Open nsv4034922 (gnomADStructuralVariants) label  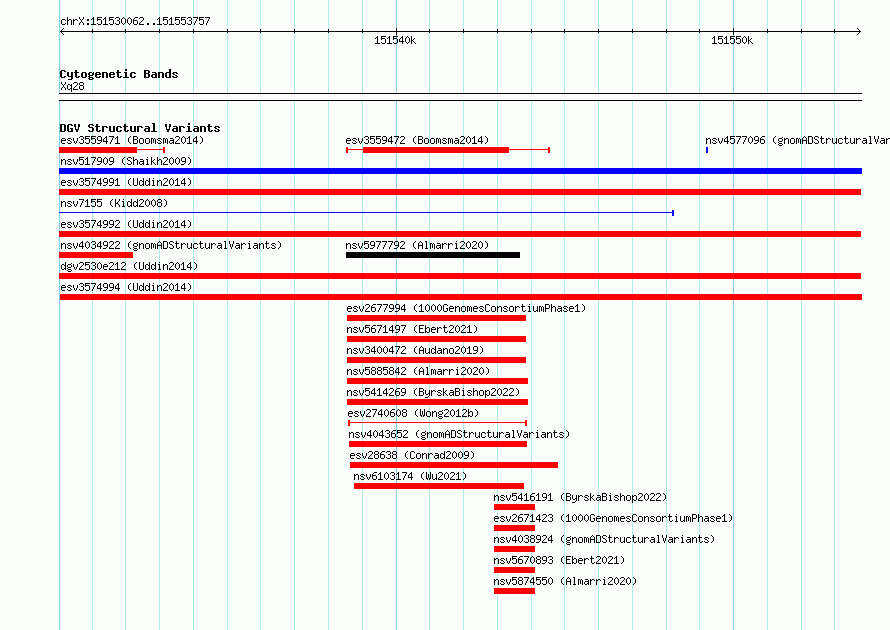(x=171, y=245)
